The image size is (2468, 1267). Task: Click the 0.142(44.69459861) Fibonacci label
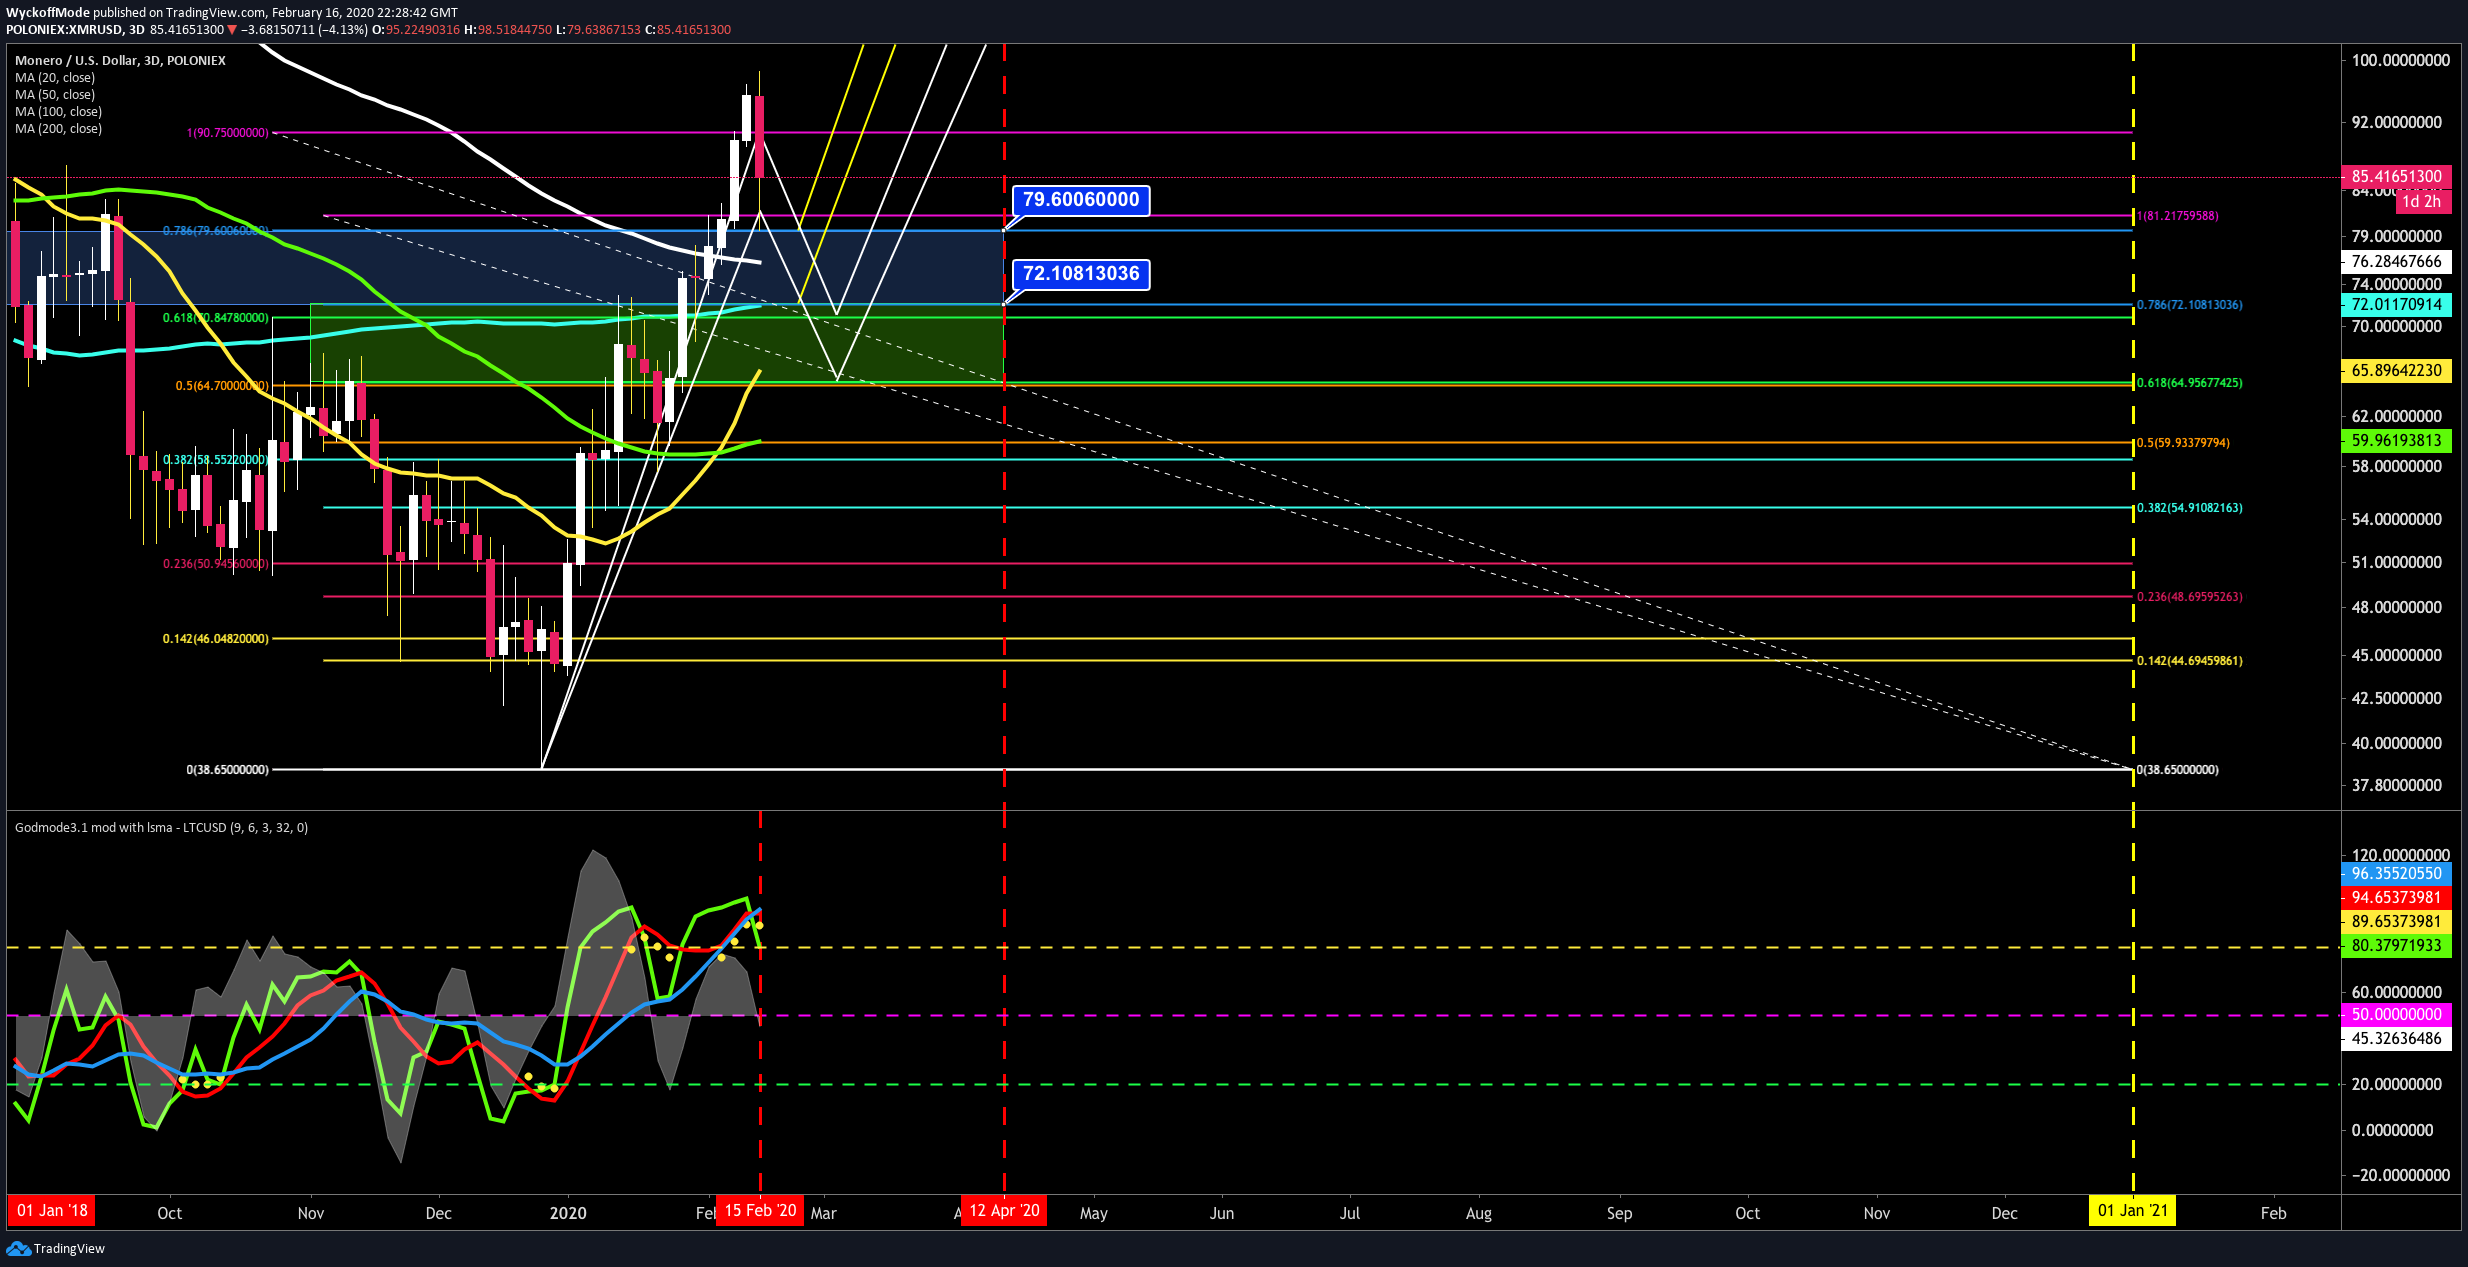2189,661
